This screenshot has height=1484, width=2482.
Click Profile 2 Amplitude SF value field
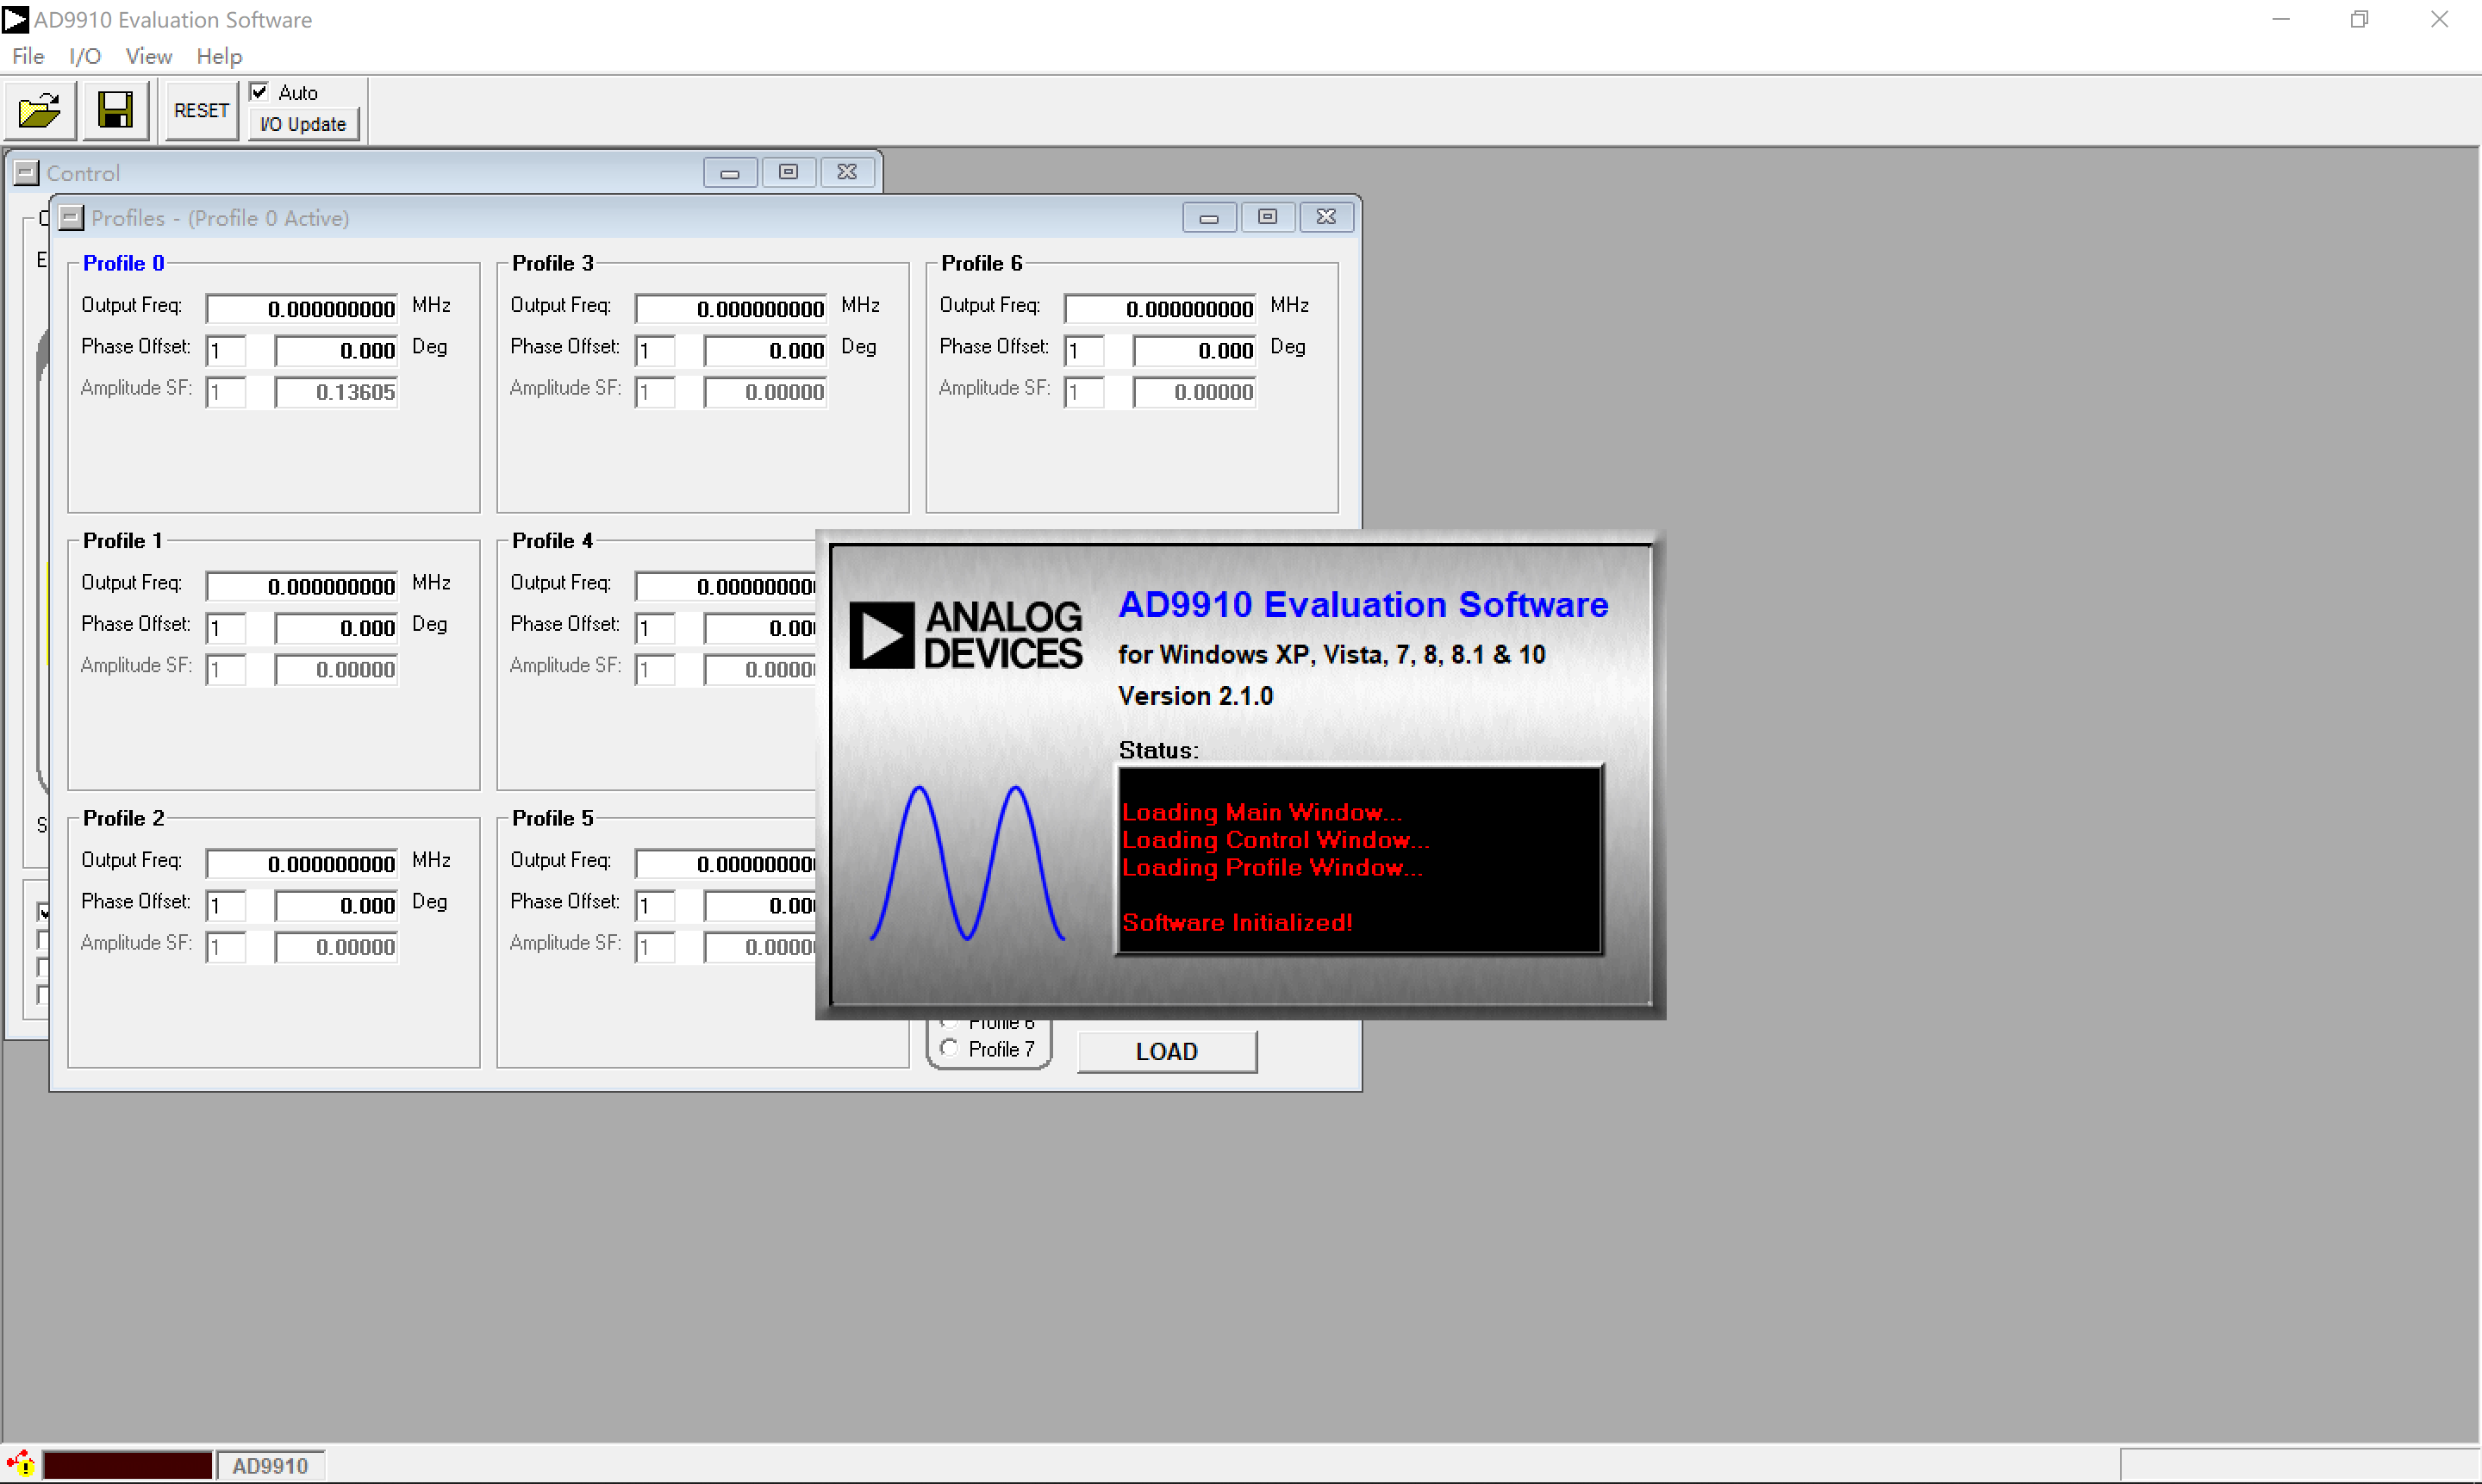[x=337, y=946]
